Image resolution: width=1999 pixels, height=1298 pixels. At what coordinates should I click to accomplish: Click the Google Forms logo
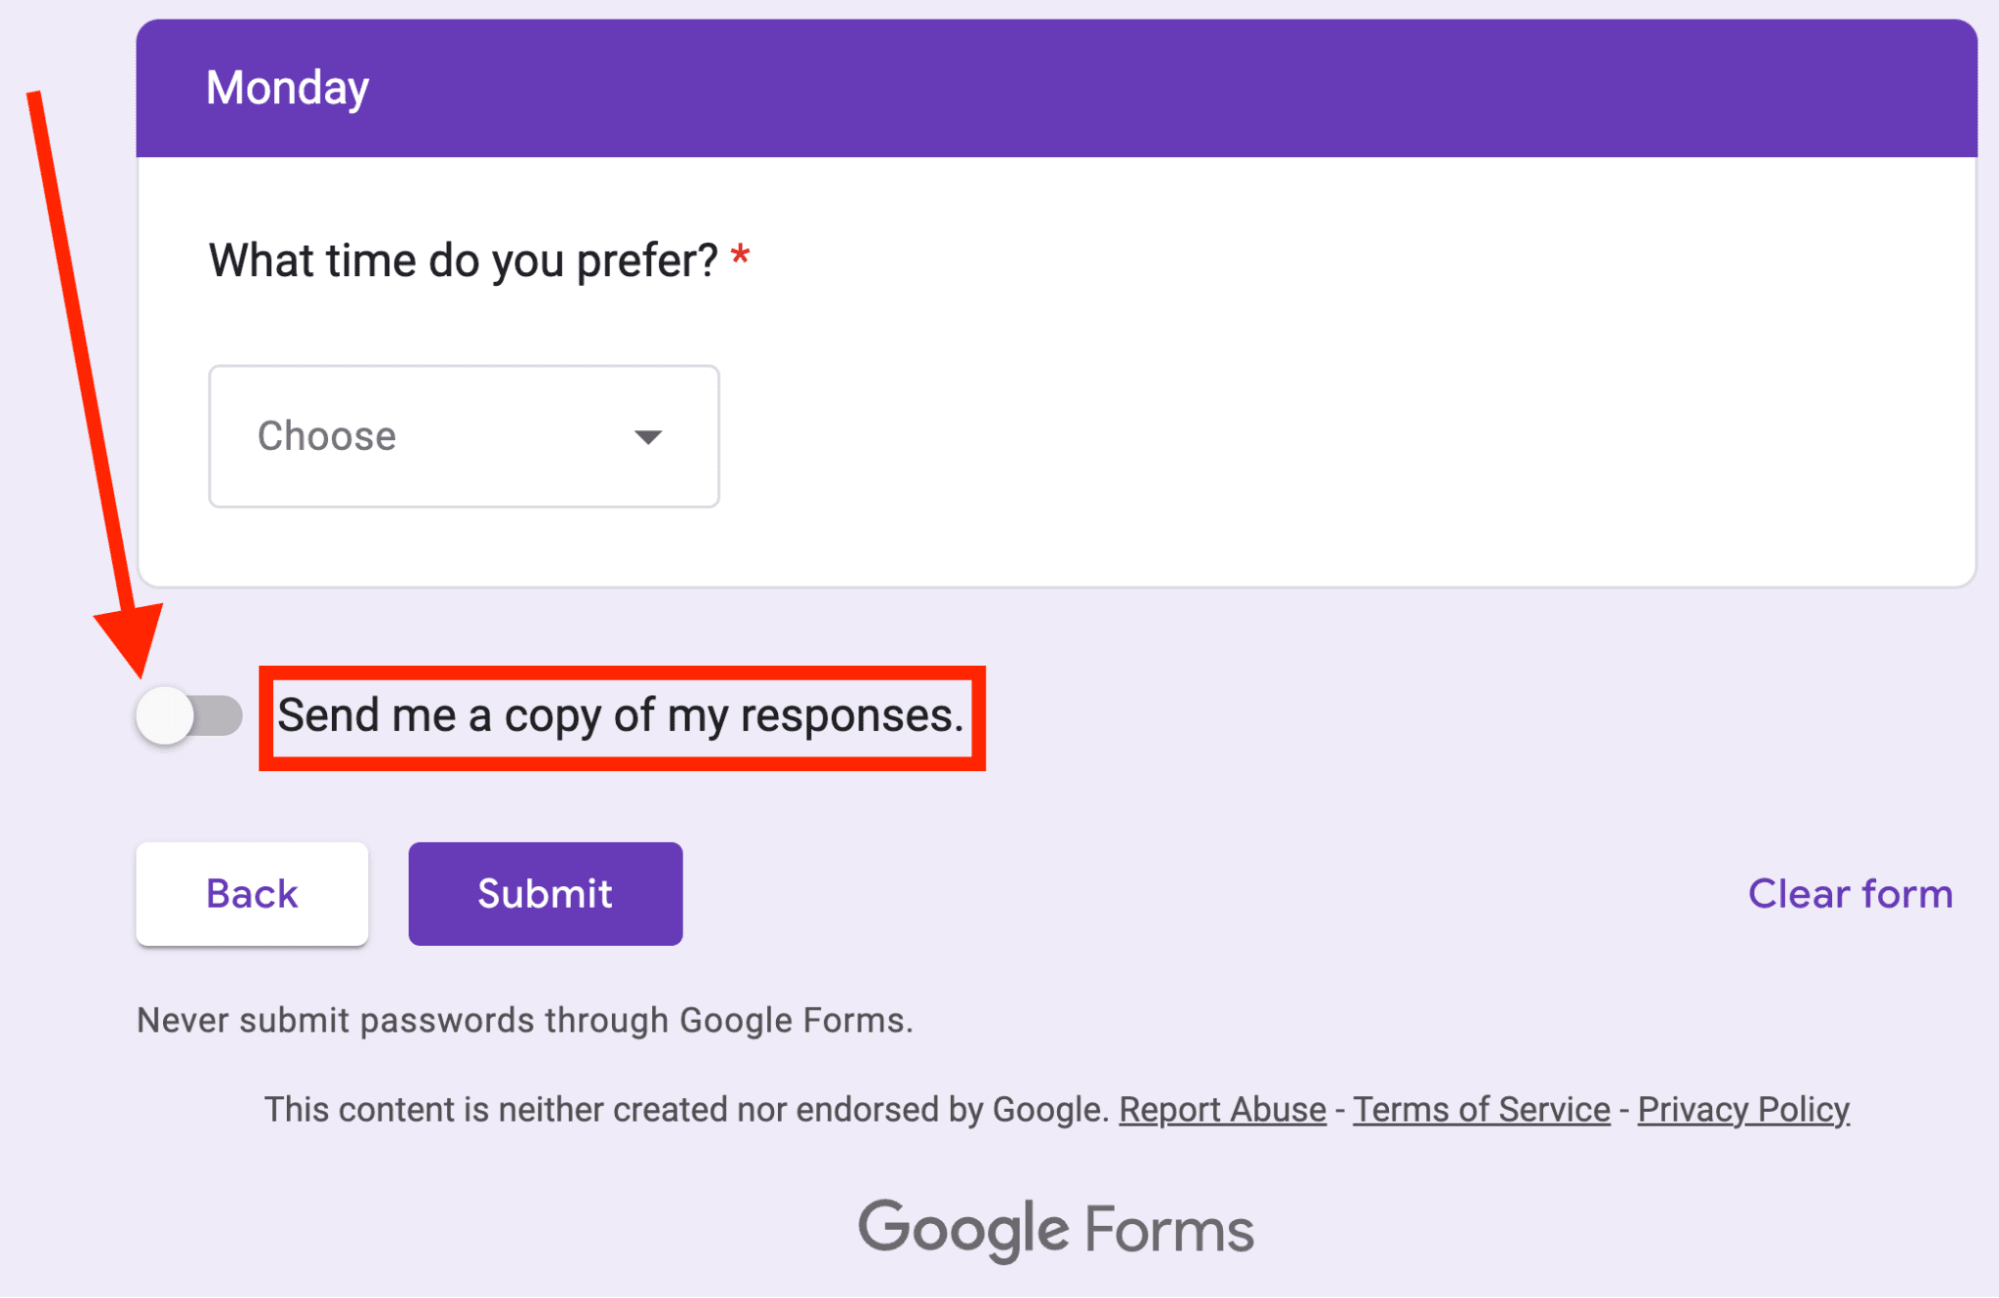pos(1056,1226)
